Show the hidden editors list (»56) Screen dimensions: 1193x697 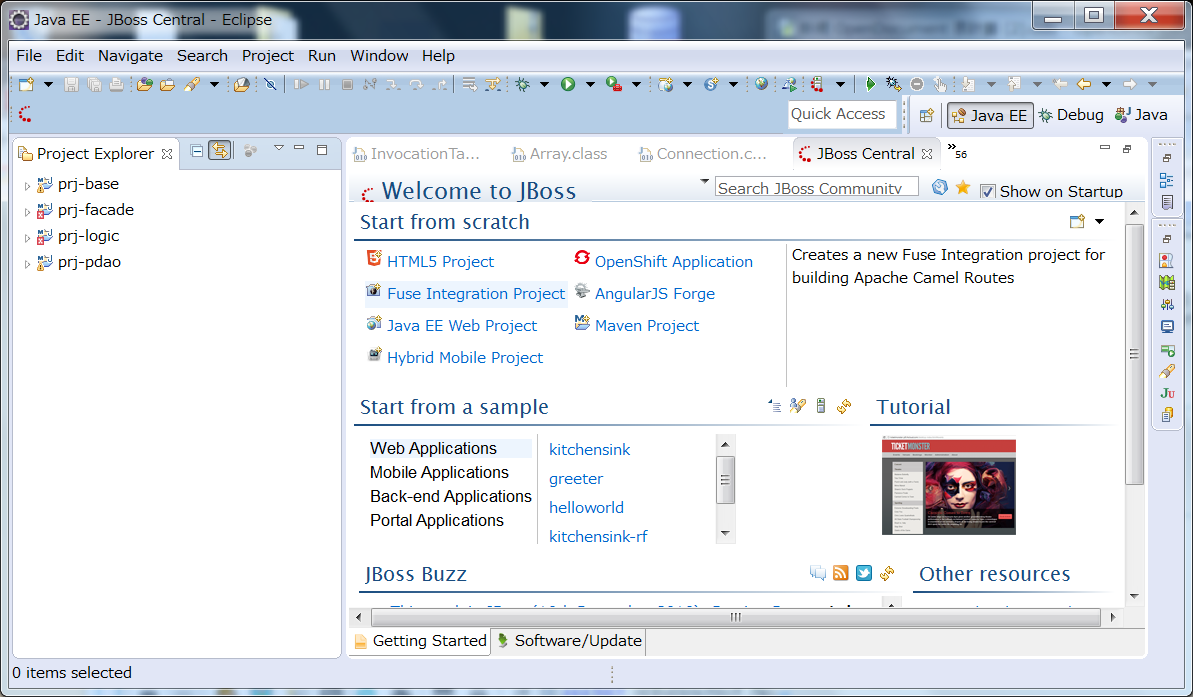(x=957, y=151)
